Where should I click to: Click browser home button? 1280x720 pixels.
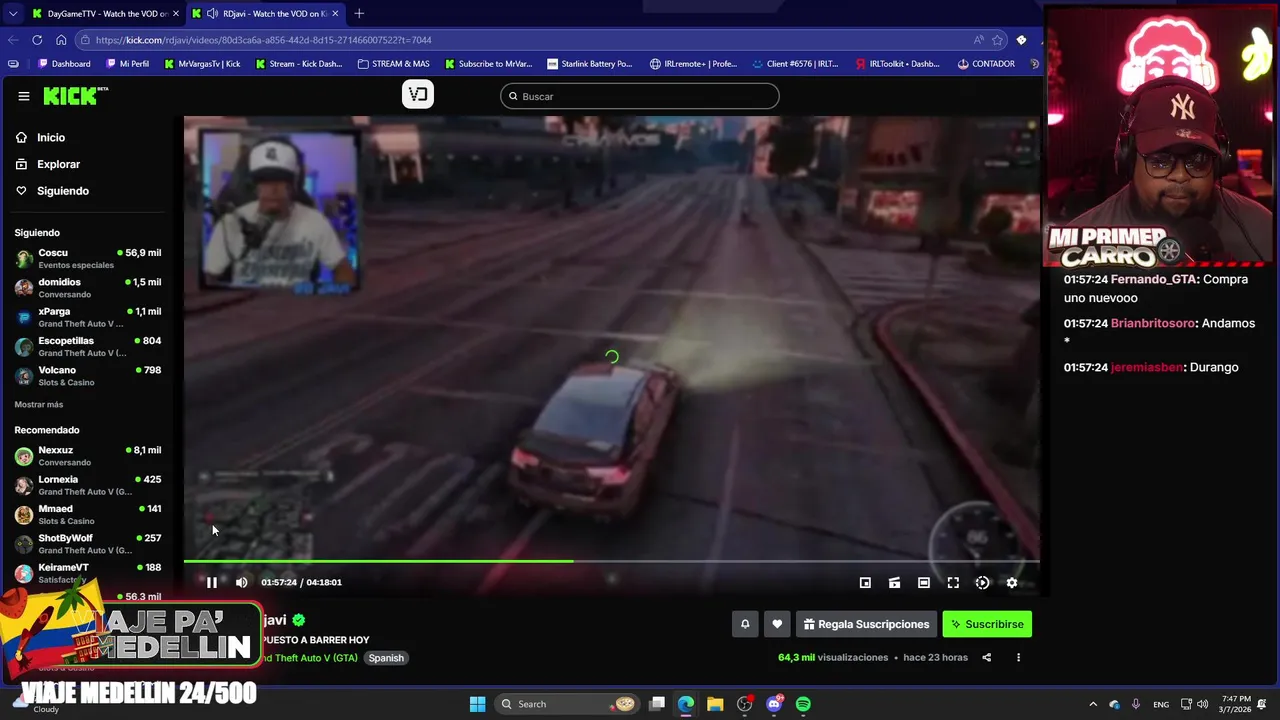click(x=61, y=40)
